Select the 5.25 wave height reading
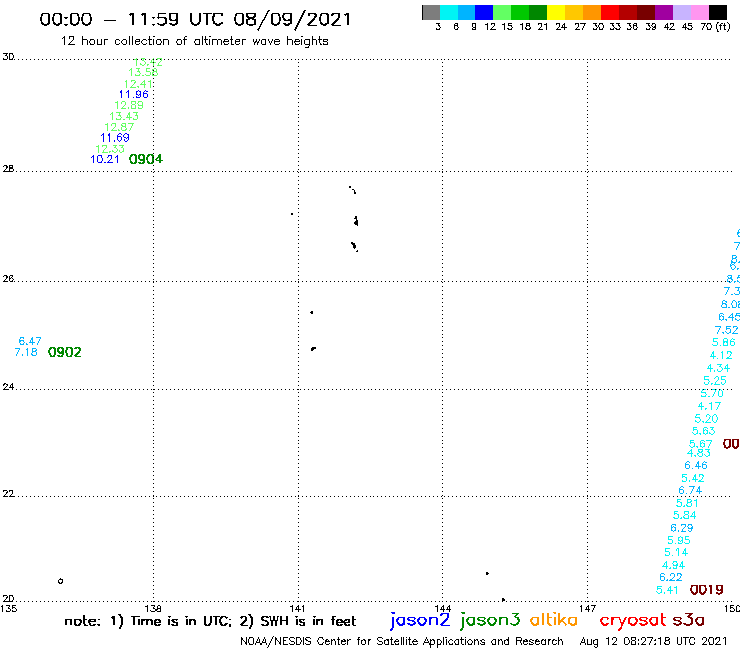The height and width of the screenshot is (650, 740). click(715, 380)
